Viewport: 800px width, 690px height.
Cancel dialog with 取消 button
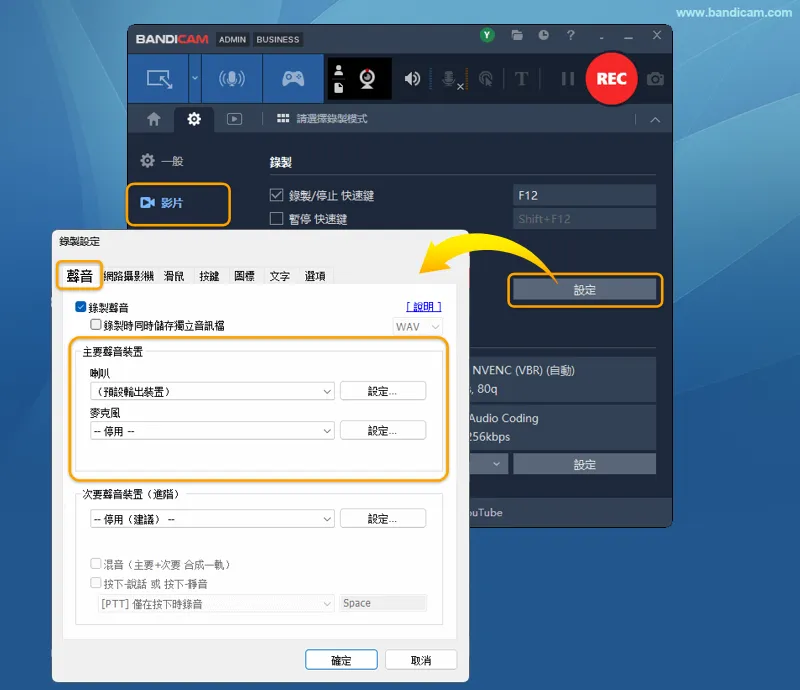point(421,660)
